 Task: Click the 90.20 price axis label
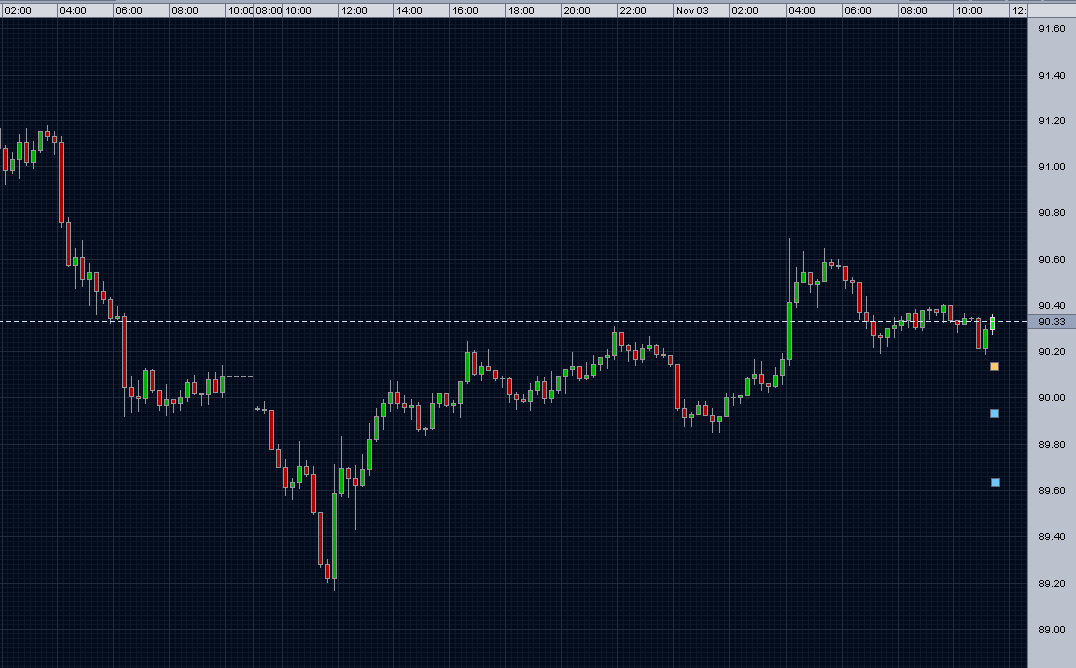point(1051,351)
